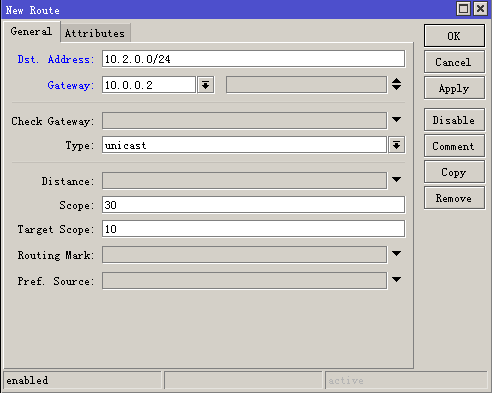Copy the route entry
Screen dimensions: 492x393
(454, 172)
